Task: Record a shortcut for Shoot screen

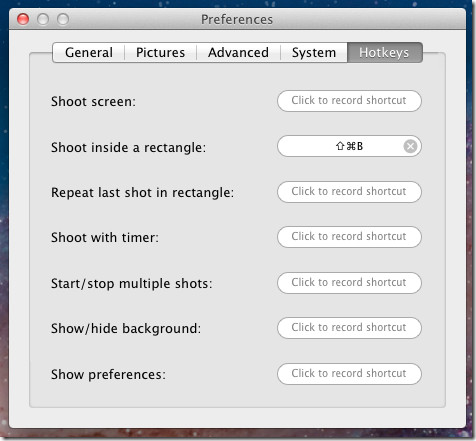Action: click(x=349, y=101)
